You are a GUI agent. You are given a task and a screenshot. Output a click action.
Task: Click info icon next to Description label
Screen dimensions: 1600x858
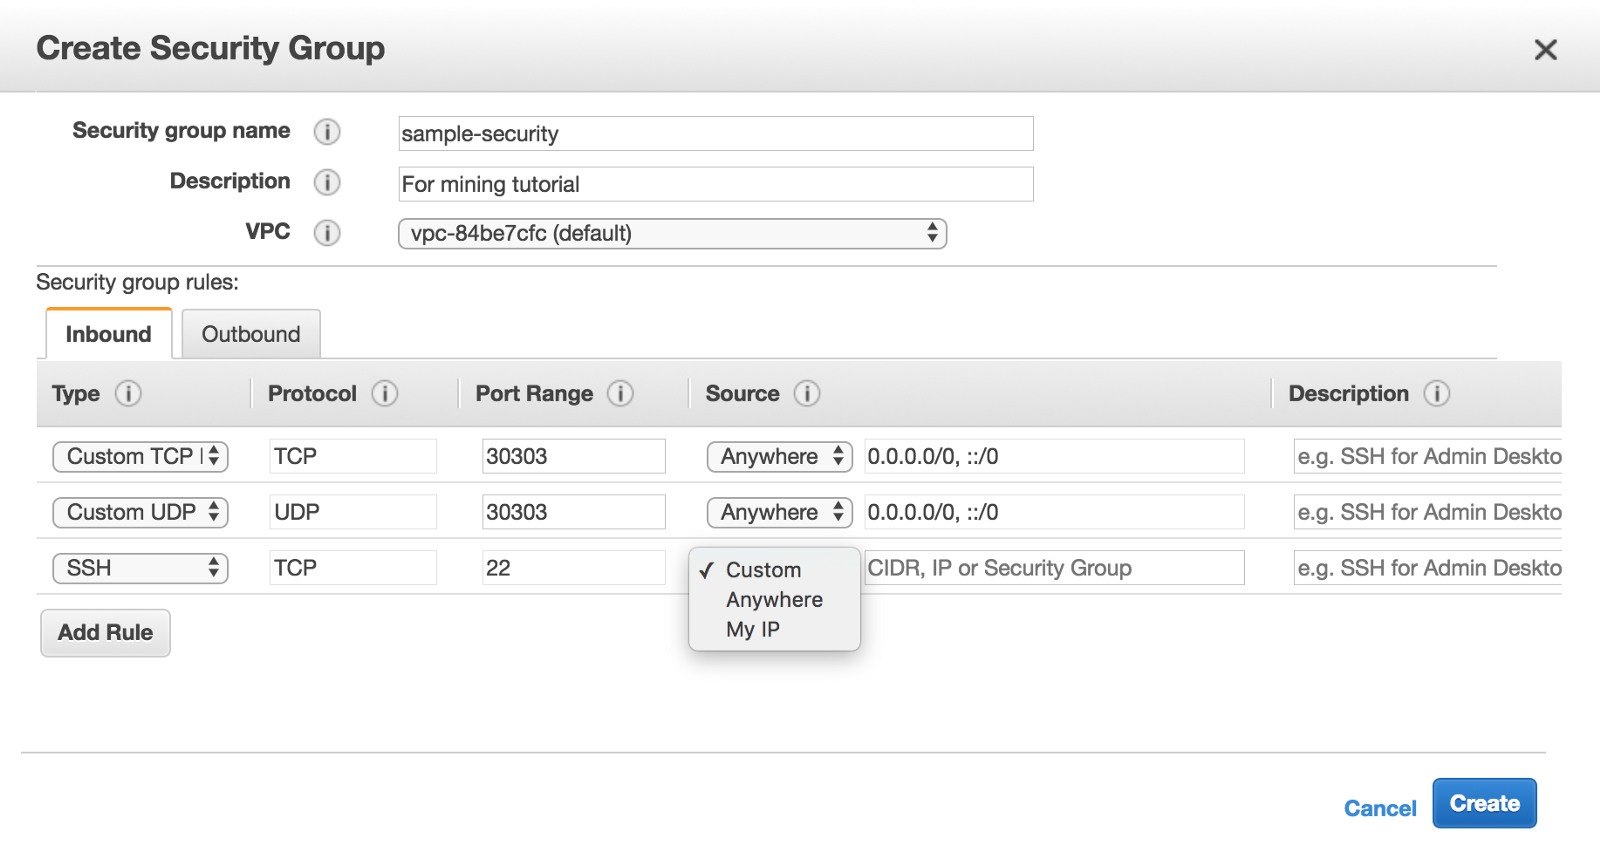(327, 182)
